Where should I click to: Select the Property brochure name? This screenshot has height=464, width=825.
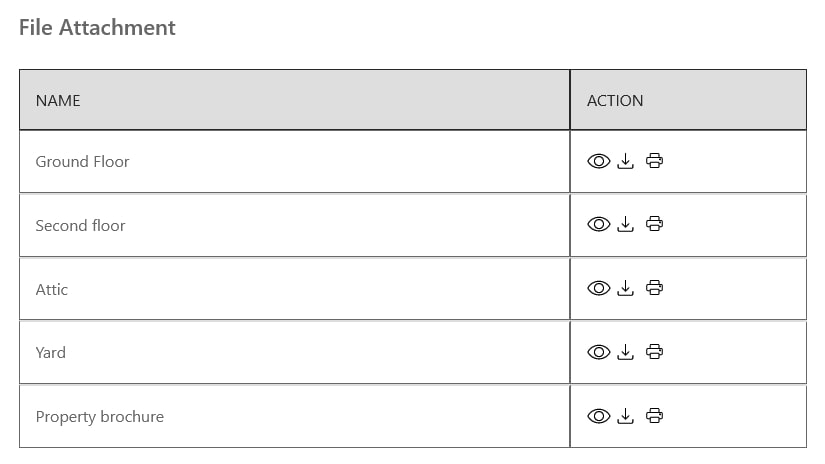coord(99,416)
